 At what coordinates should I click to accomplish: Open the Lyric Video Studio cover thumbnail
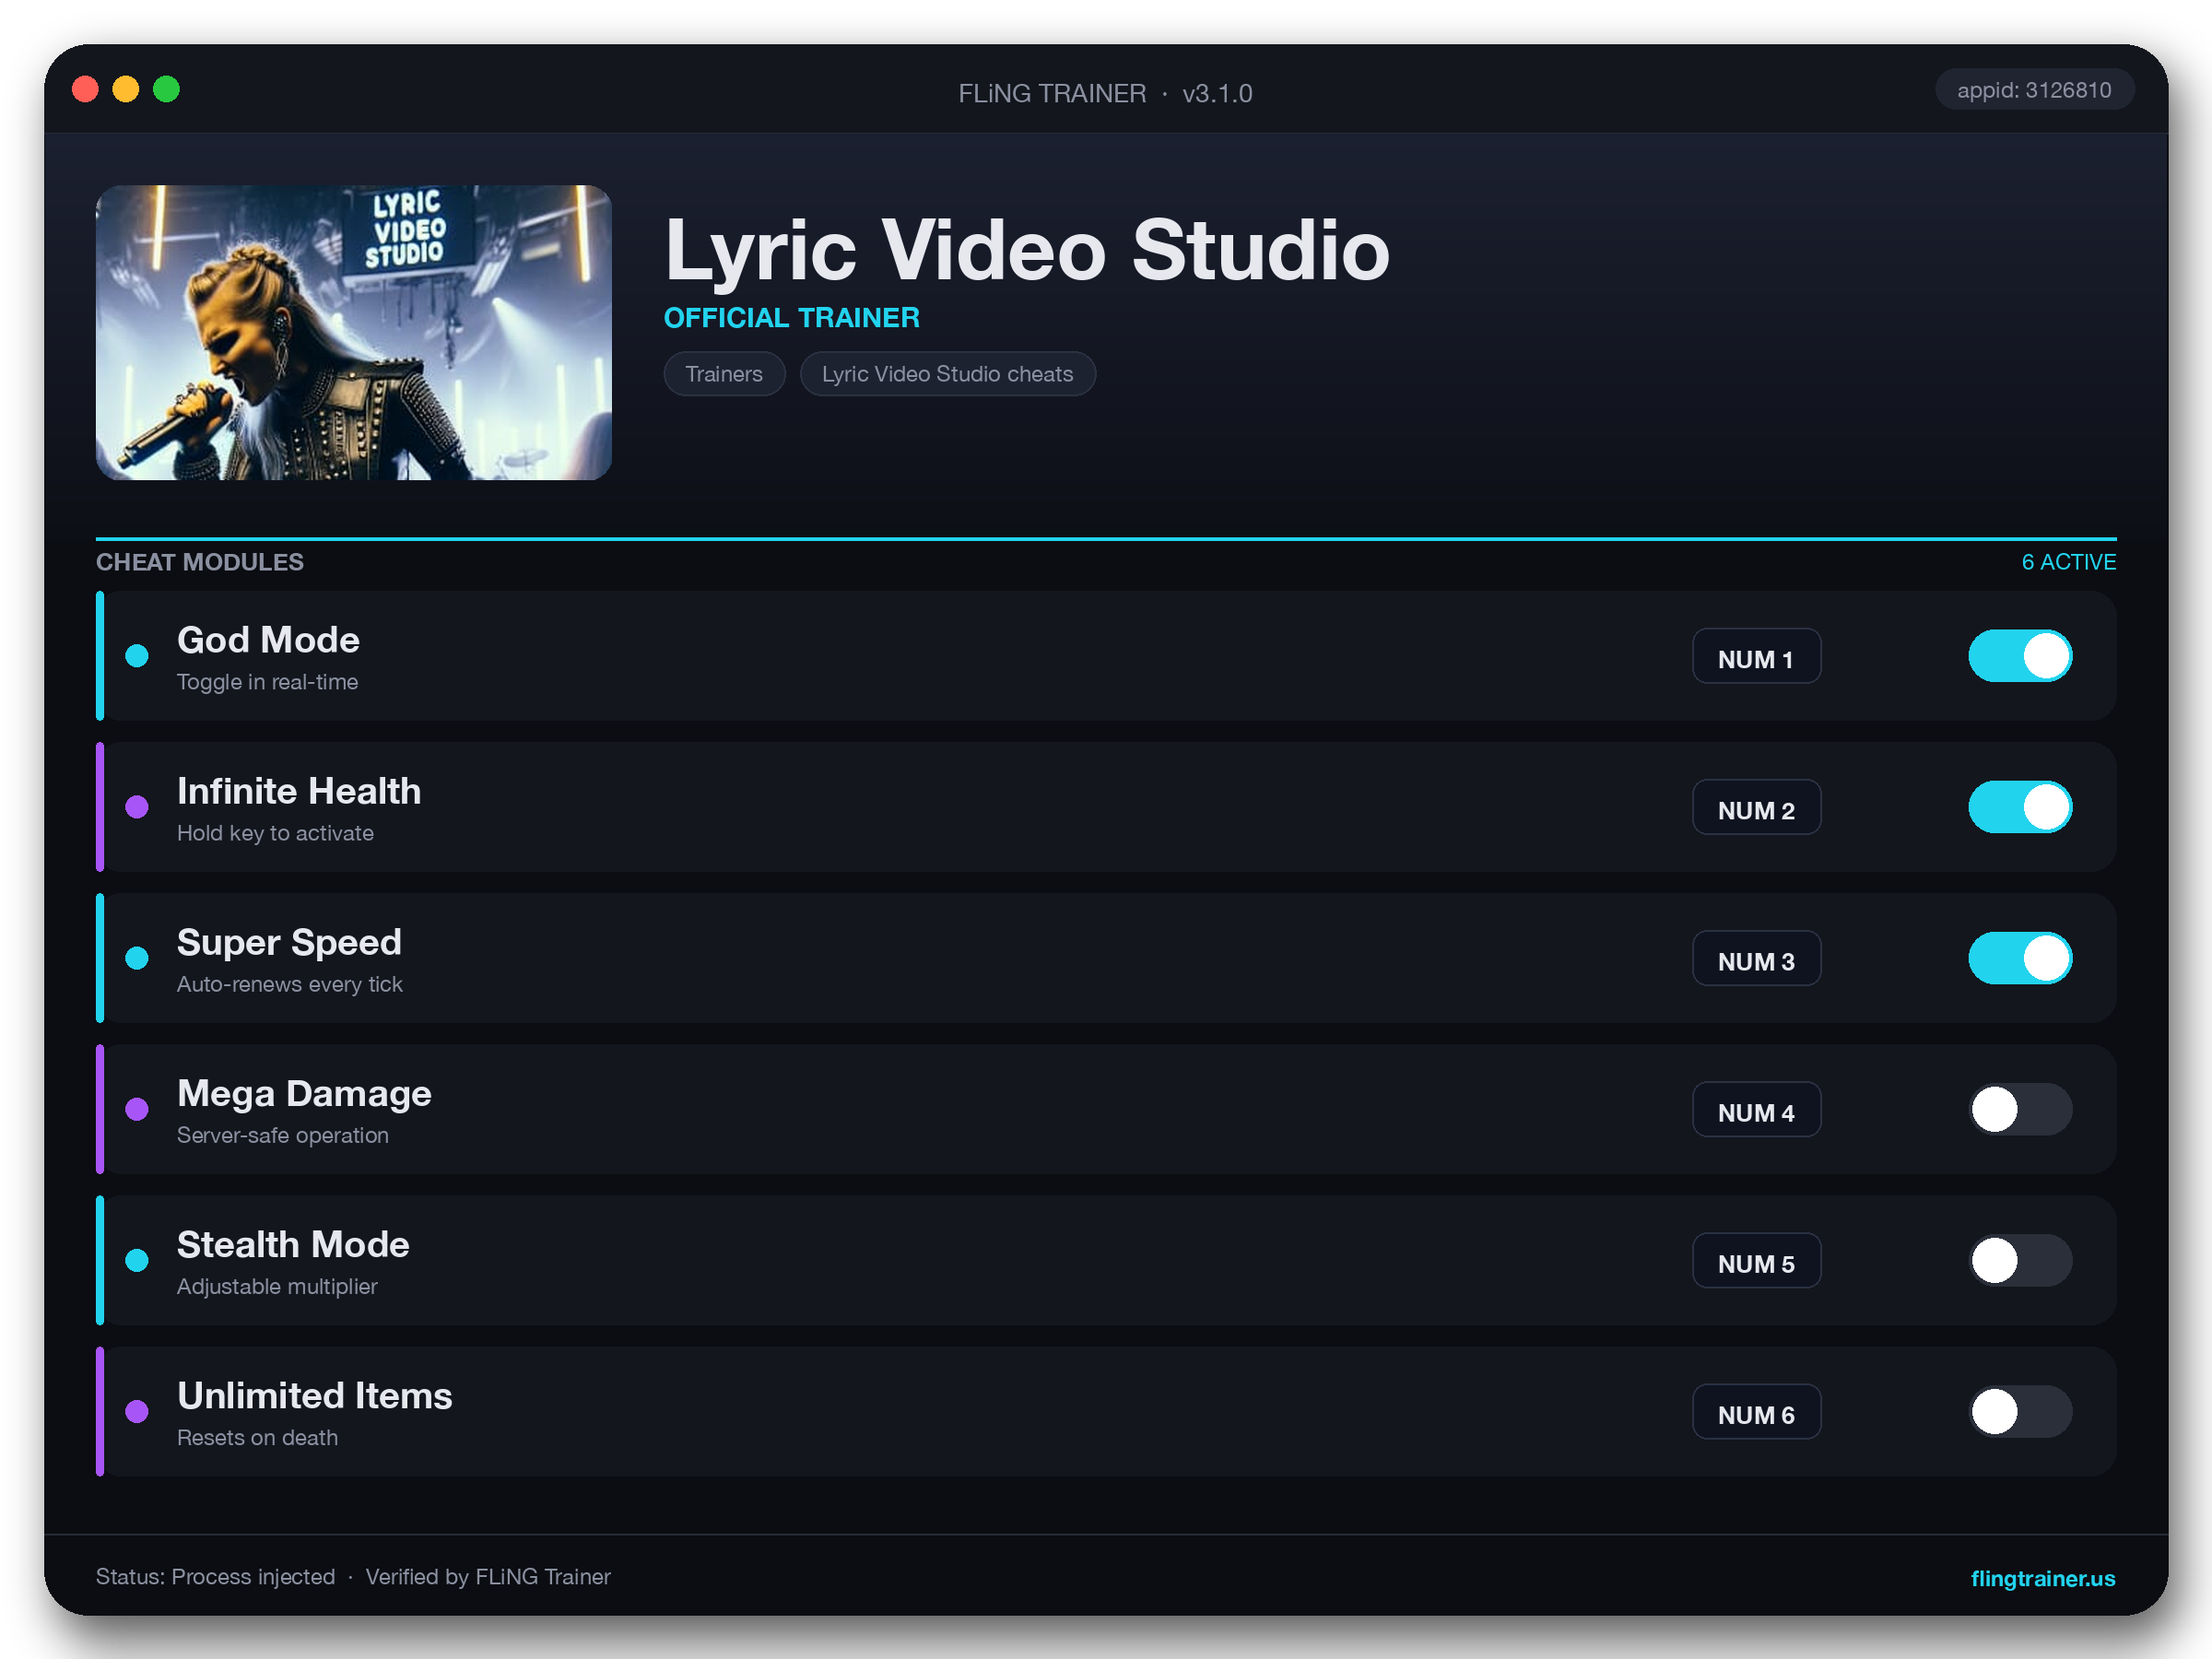coord(354,332)
